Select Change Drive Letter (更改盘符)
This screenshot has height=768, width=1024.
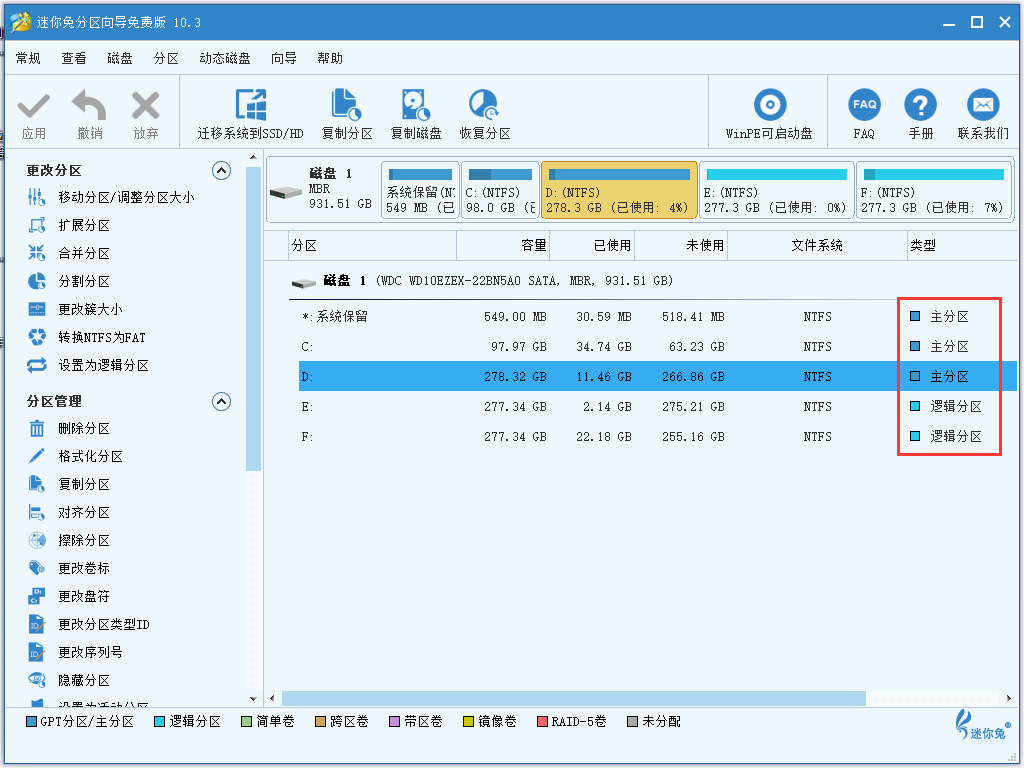tap(69, 596)
